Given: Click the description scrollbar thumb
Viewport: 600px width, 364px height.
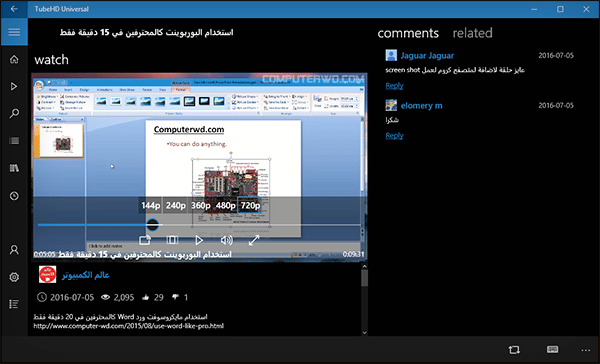Looking at the screenshot, I should coord(364,278).
